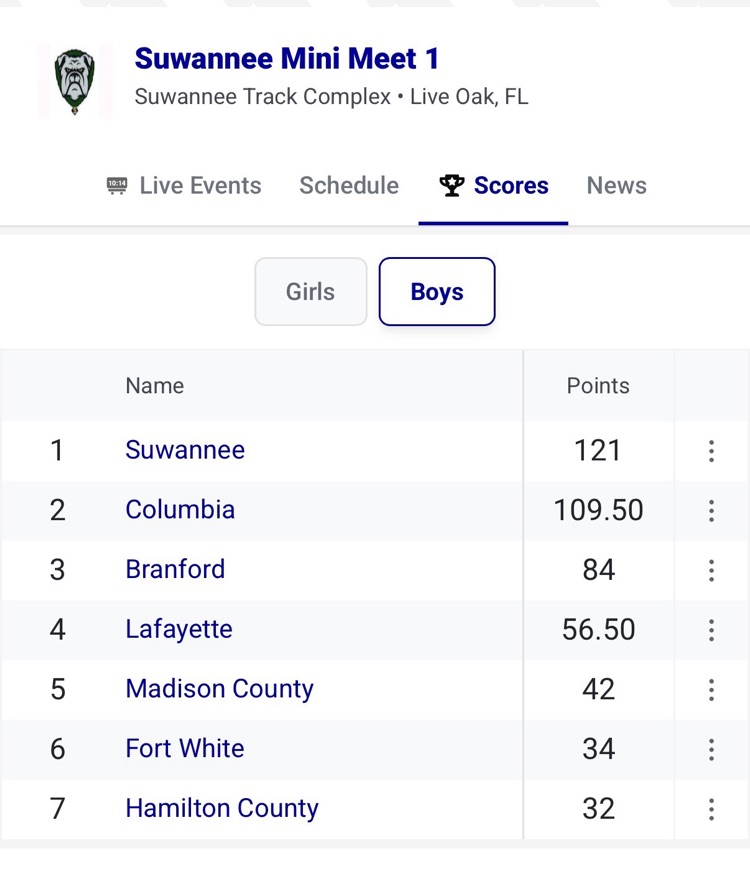Click the trophy icon in Scores tab
Screen dimensions: 750x883
pyautogui.click(x=452, y=186)
